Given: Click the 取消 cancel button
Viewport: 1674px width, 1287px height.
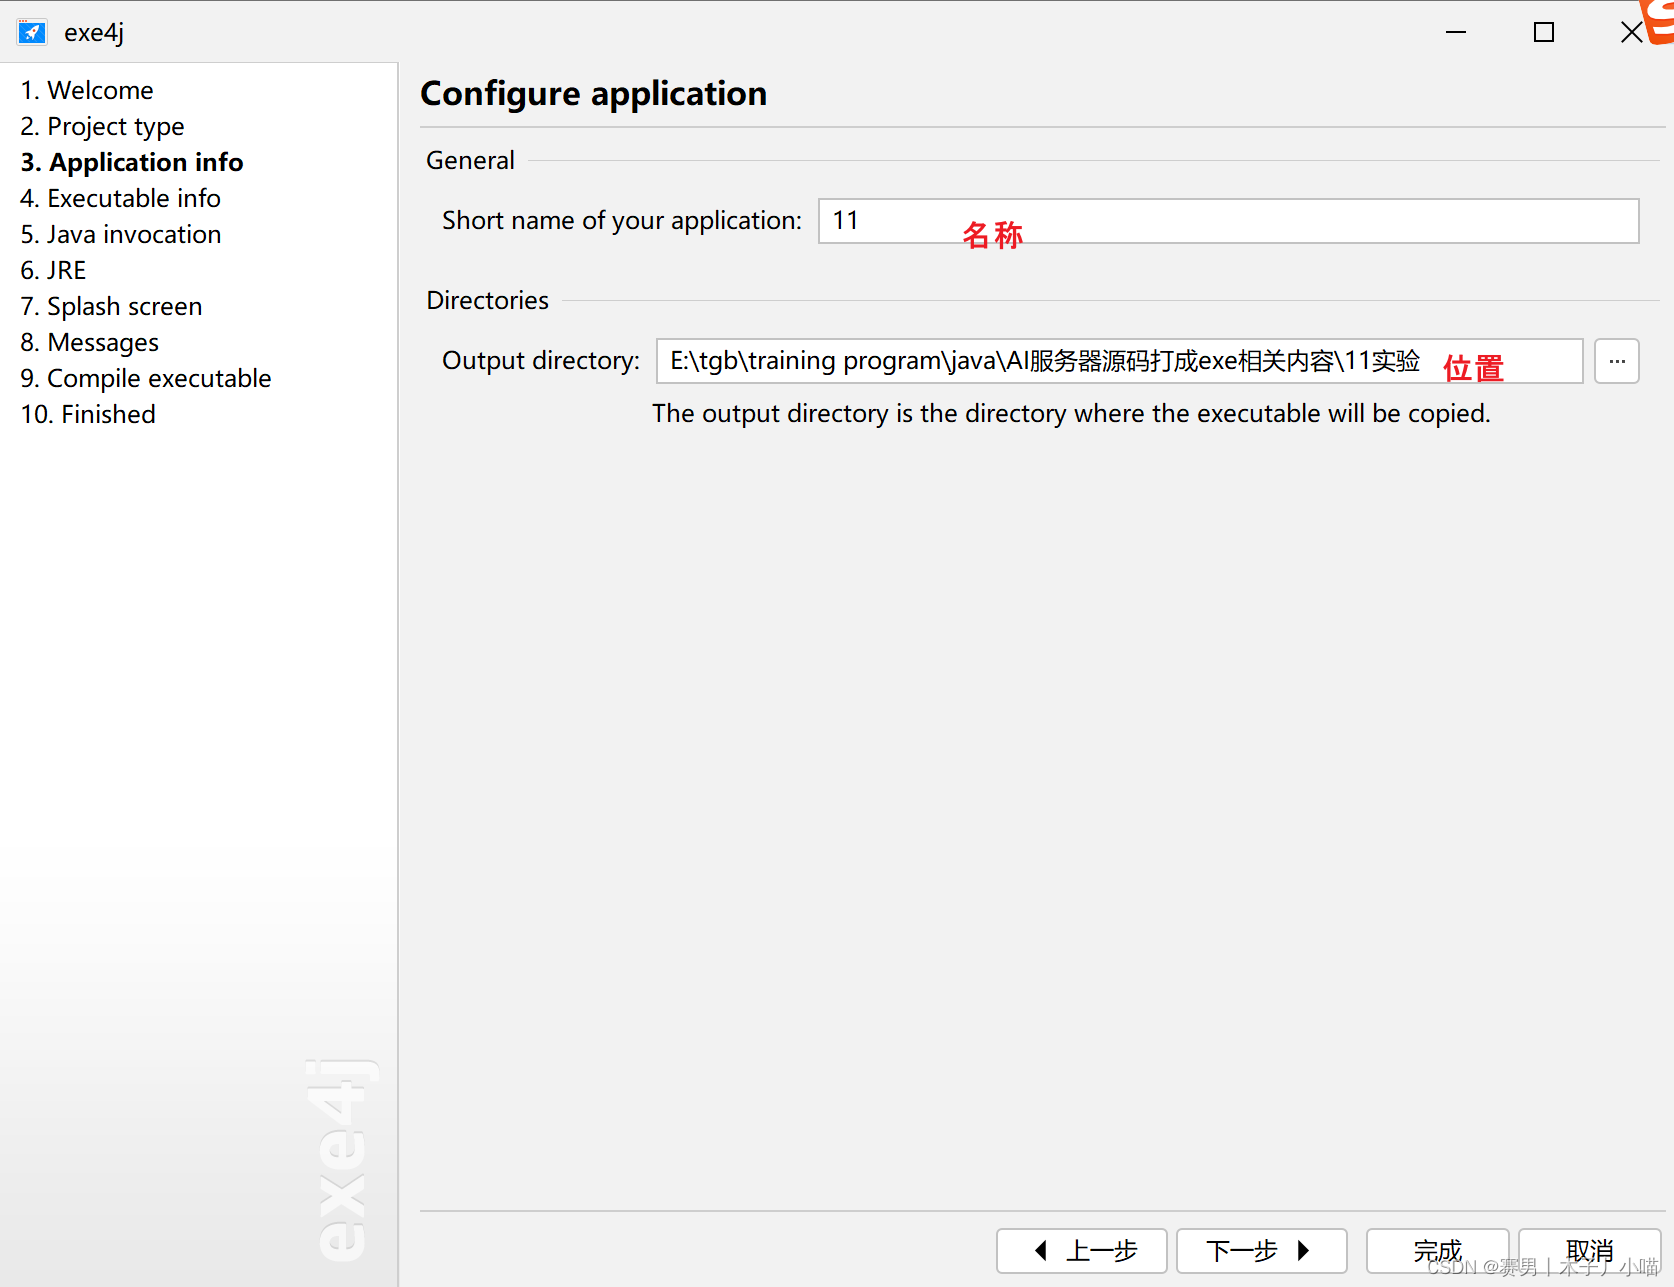Looking at the screenshot, I should 1590,1251.
